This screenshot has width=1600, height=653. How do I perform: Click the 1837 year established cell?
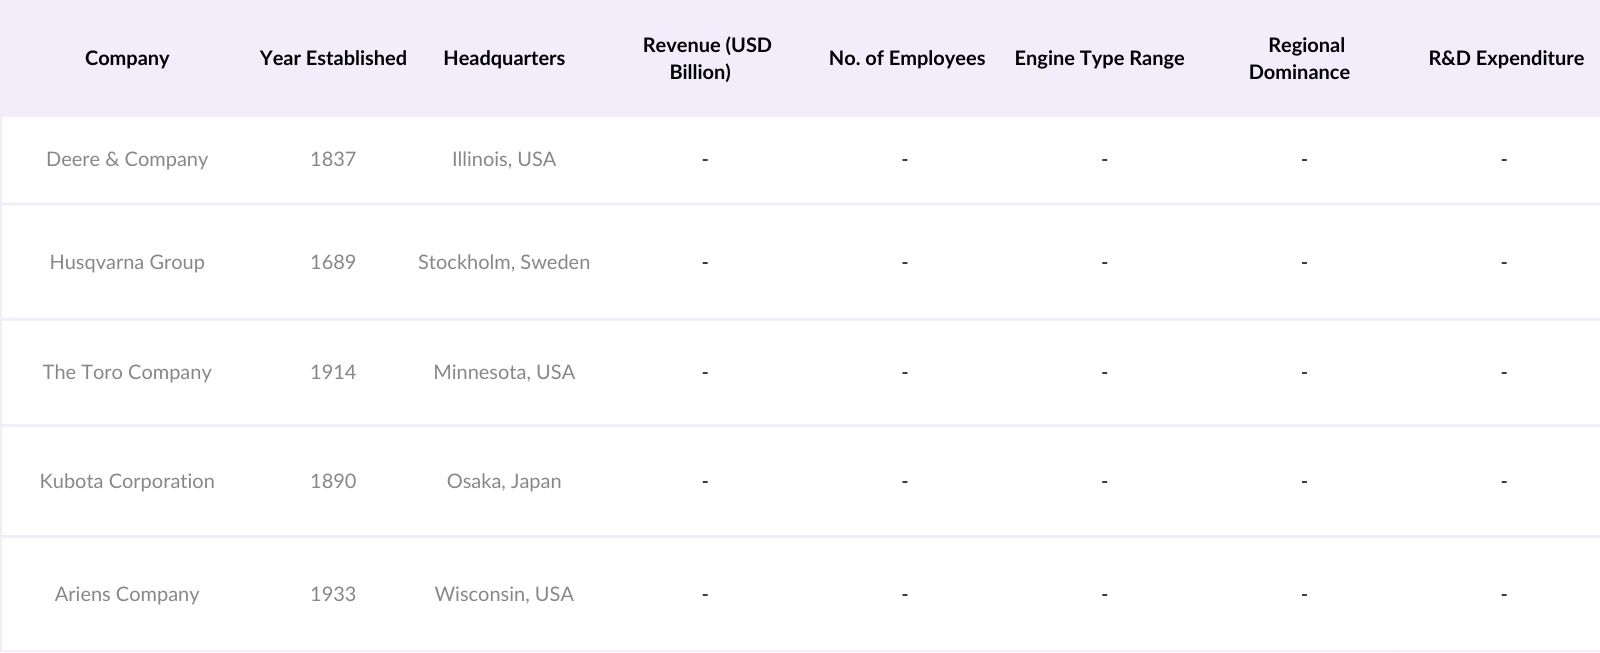[x=333, y=159]
